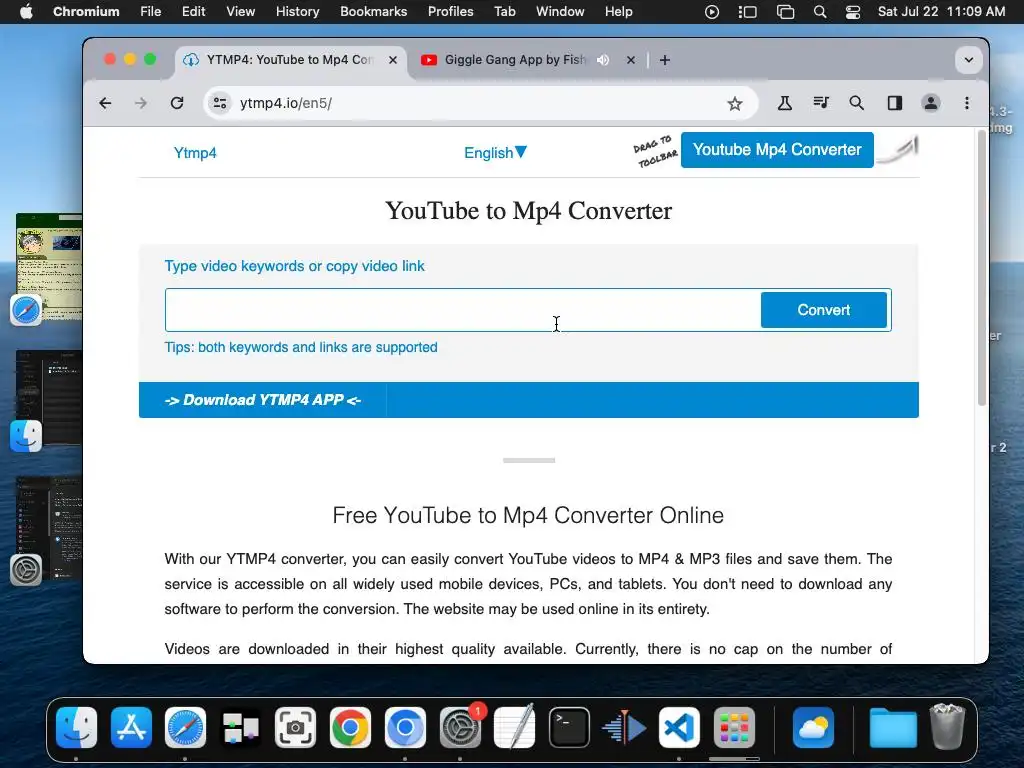Open the Profiles menu
The height and width of the screenshot is (768, 1024).
[451, 12]
